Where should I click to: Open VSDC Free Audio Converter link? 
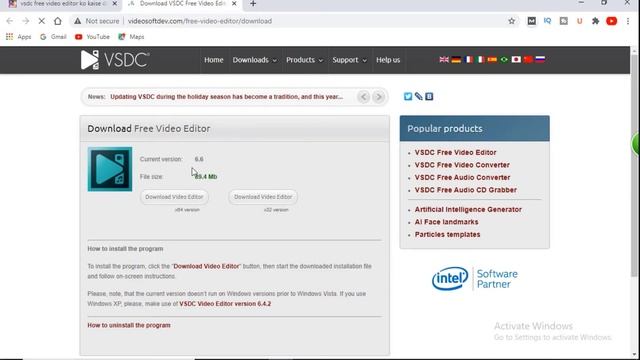pos(462,178)
